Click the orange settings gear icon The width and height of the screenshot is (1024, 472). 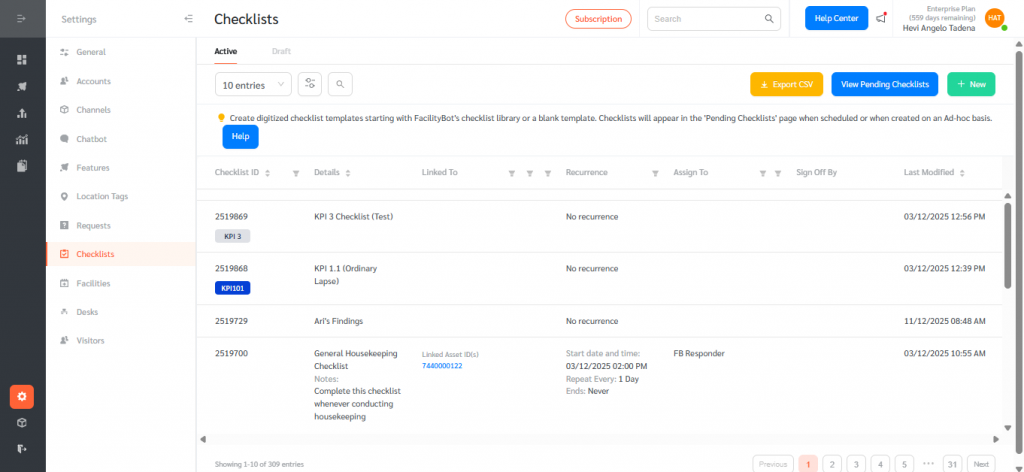click(x=22, y=396)
